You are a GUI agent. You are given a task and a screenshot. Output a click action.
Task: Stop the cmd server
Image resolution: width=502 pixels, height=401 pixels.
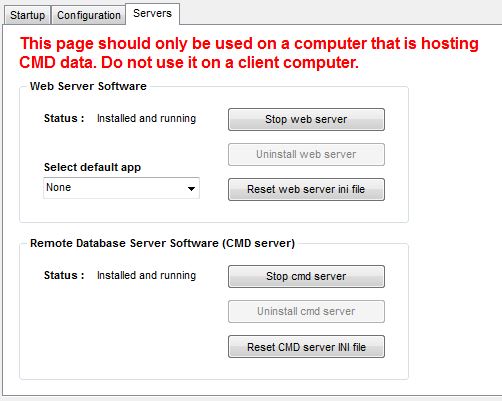click(306, 276)
